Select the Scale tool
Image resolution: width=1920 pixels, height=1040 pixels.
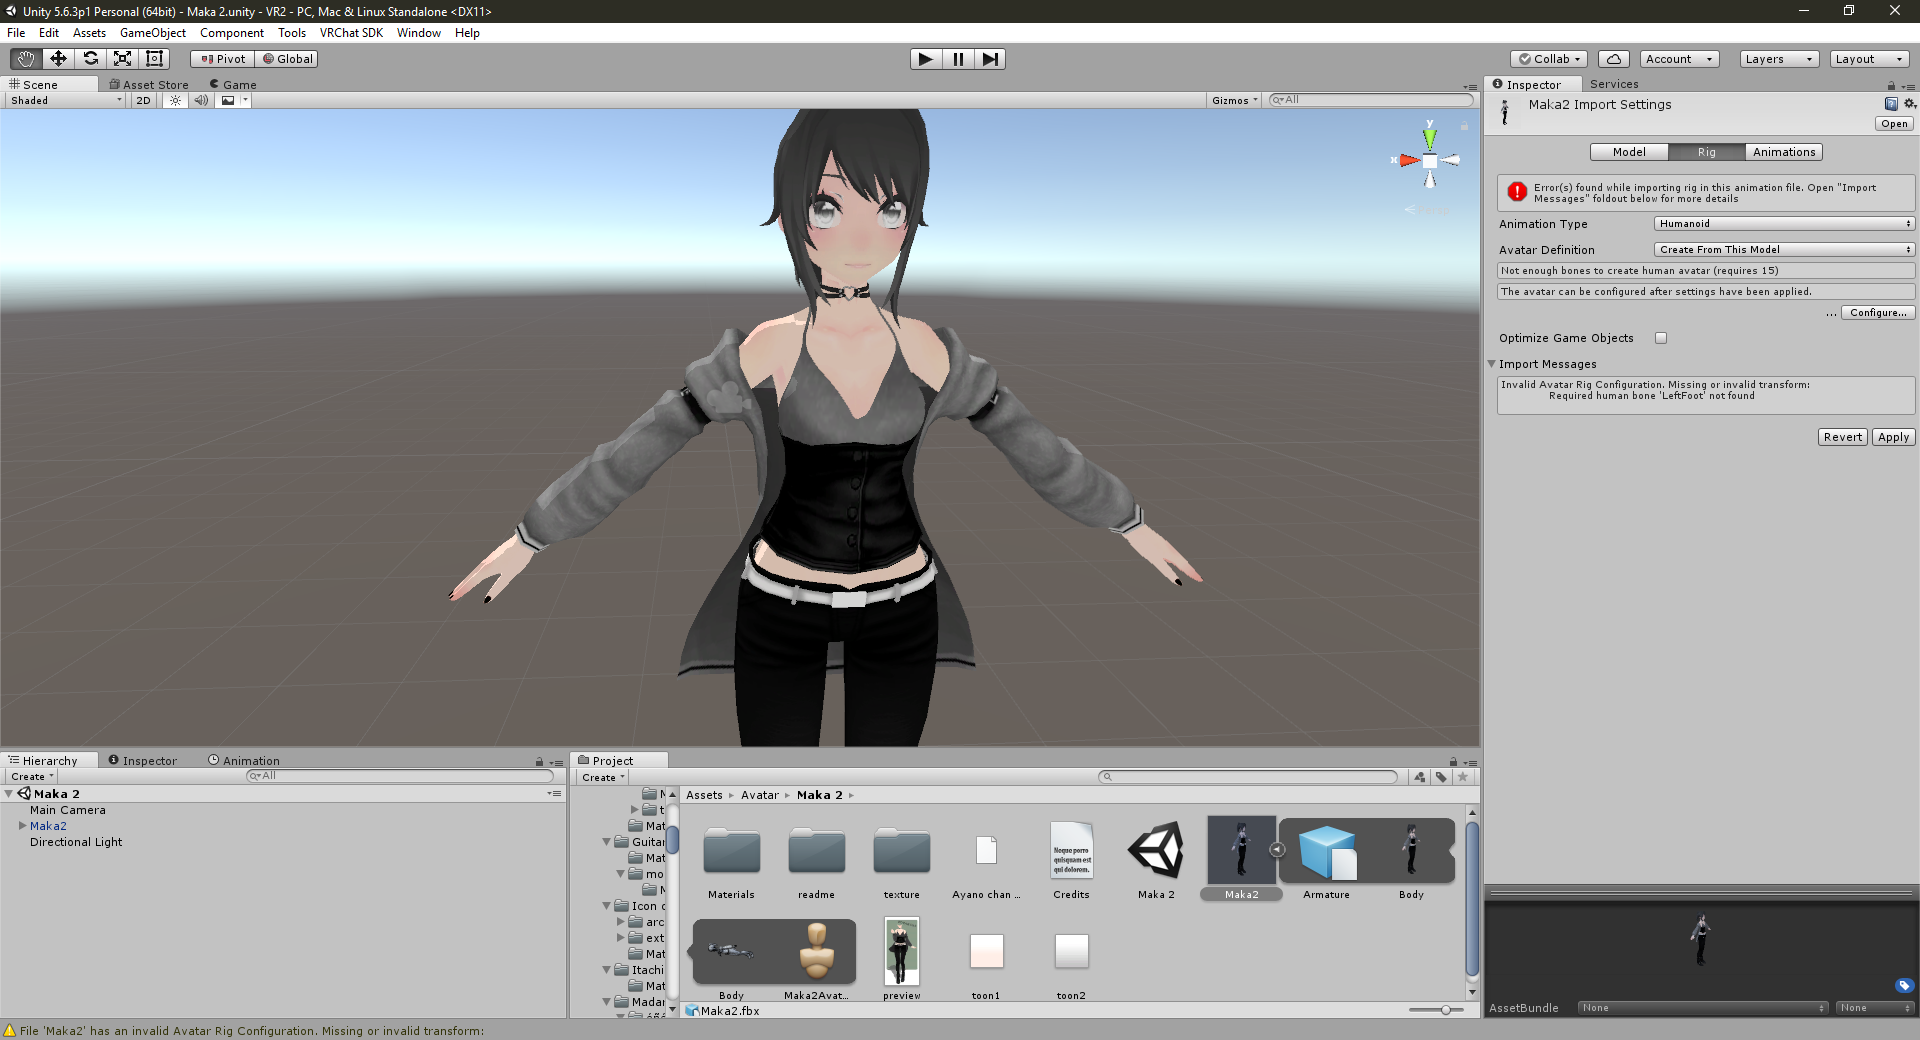click(x=122, y=59)
